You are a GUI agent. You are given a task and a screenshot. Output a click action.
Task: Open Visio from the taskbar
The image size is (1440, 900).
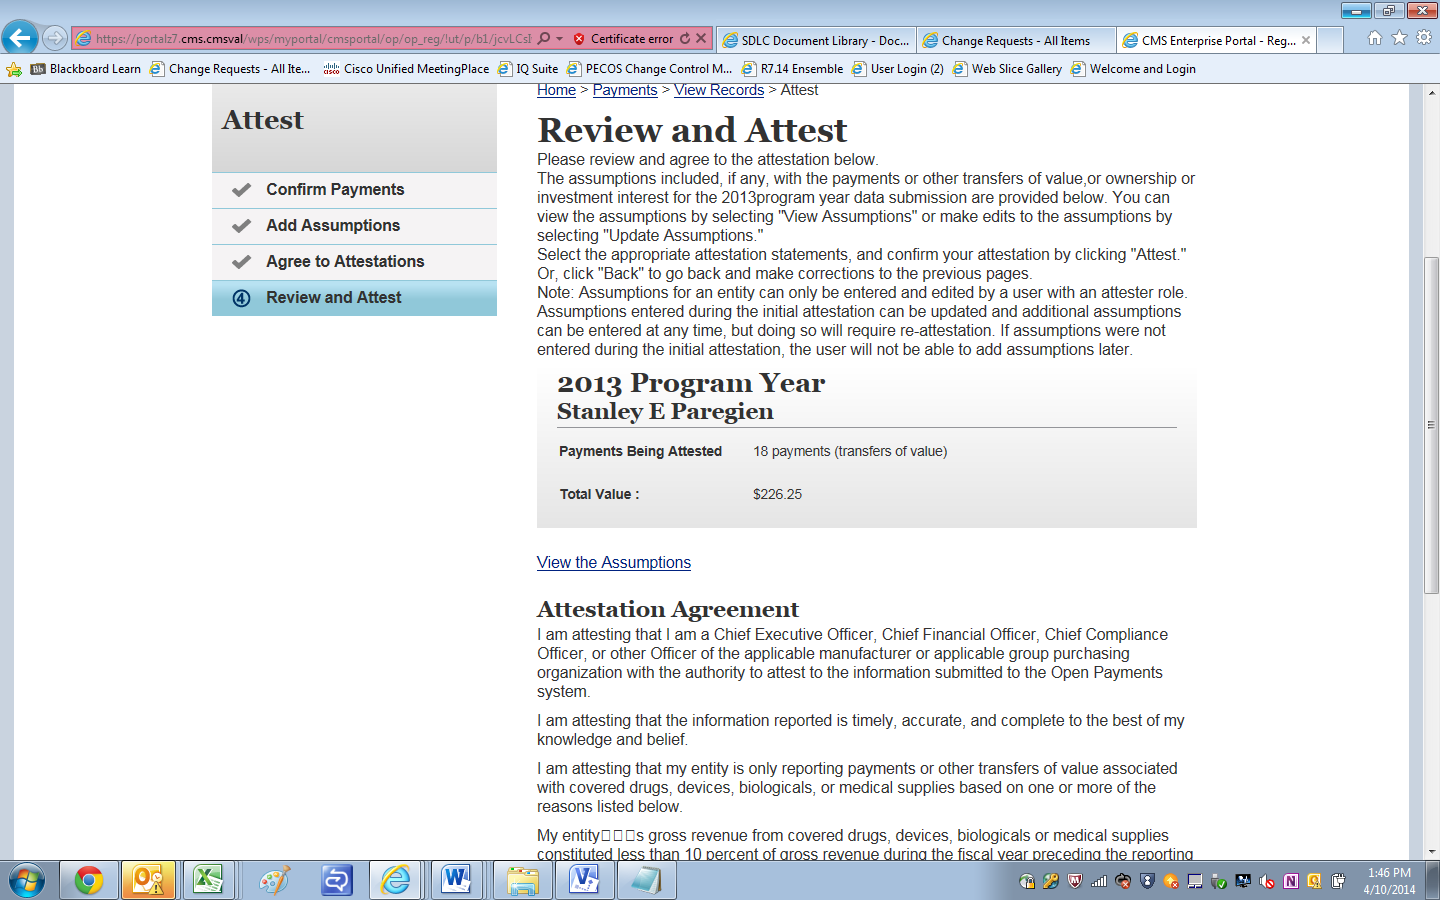point(583,880)
